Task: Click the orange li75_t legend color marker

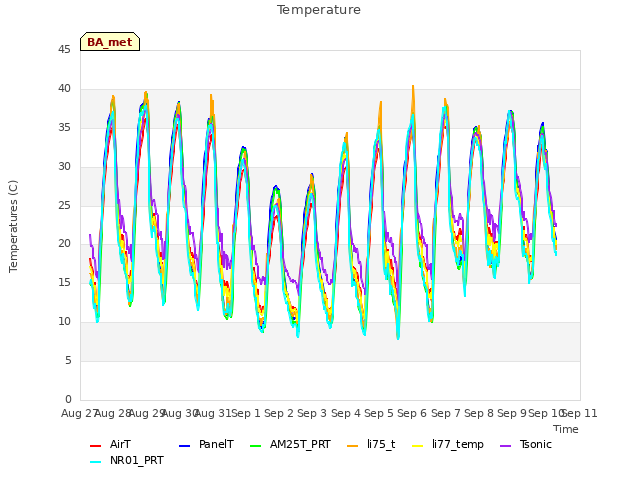Action: pyautogui.click(x=352, y=446)
